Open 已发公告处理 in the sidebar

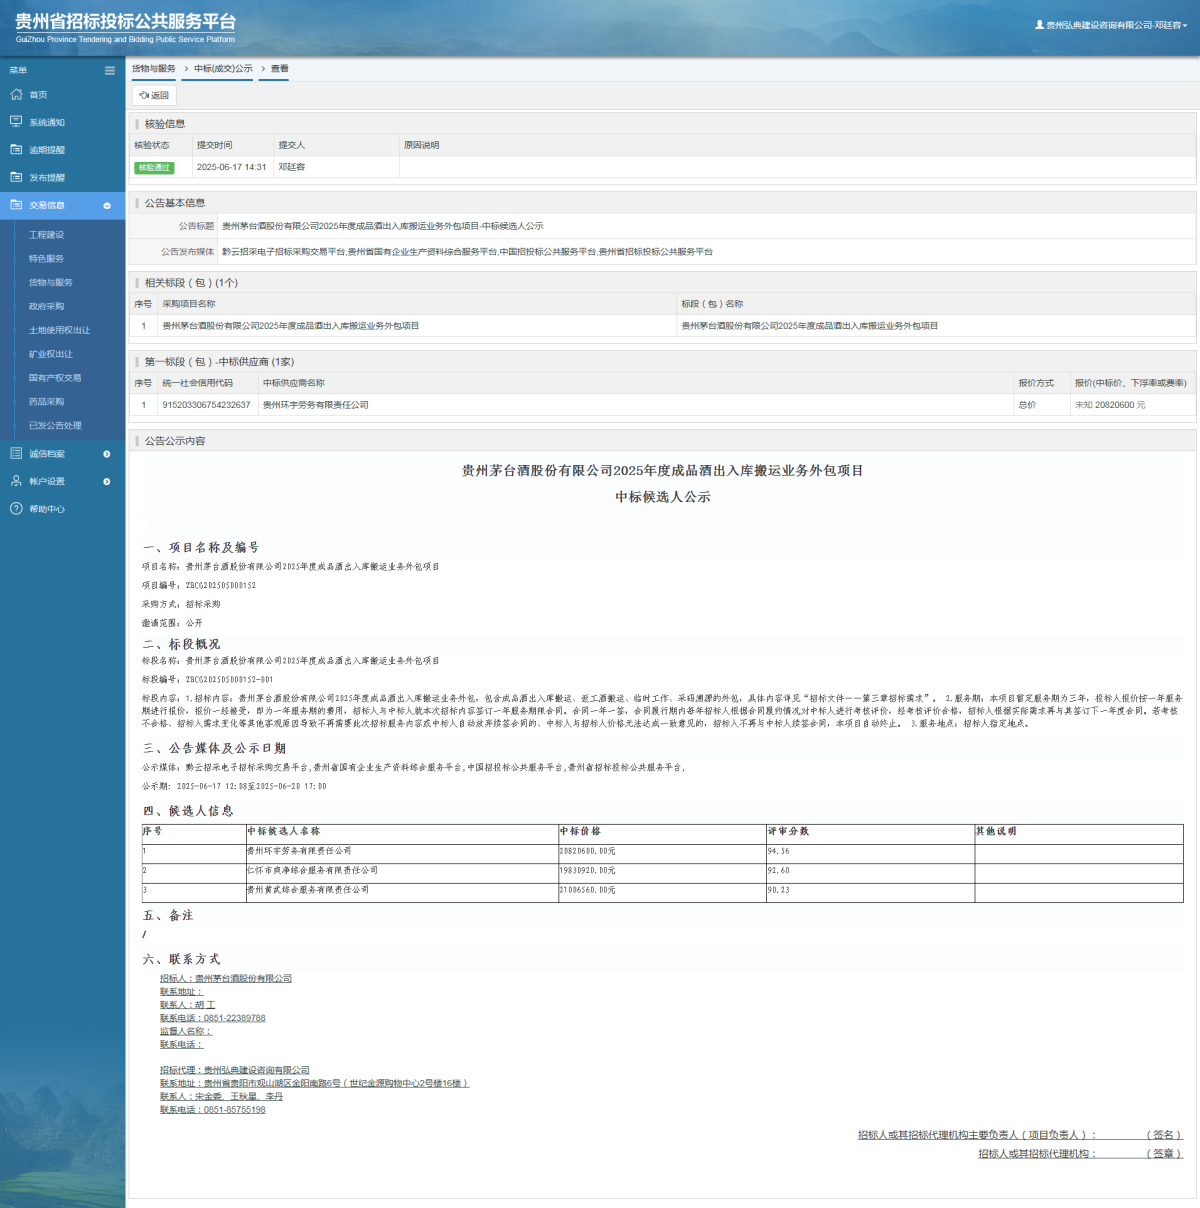point(55,425)
